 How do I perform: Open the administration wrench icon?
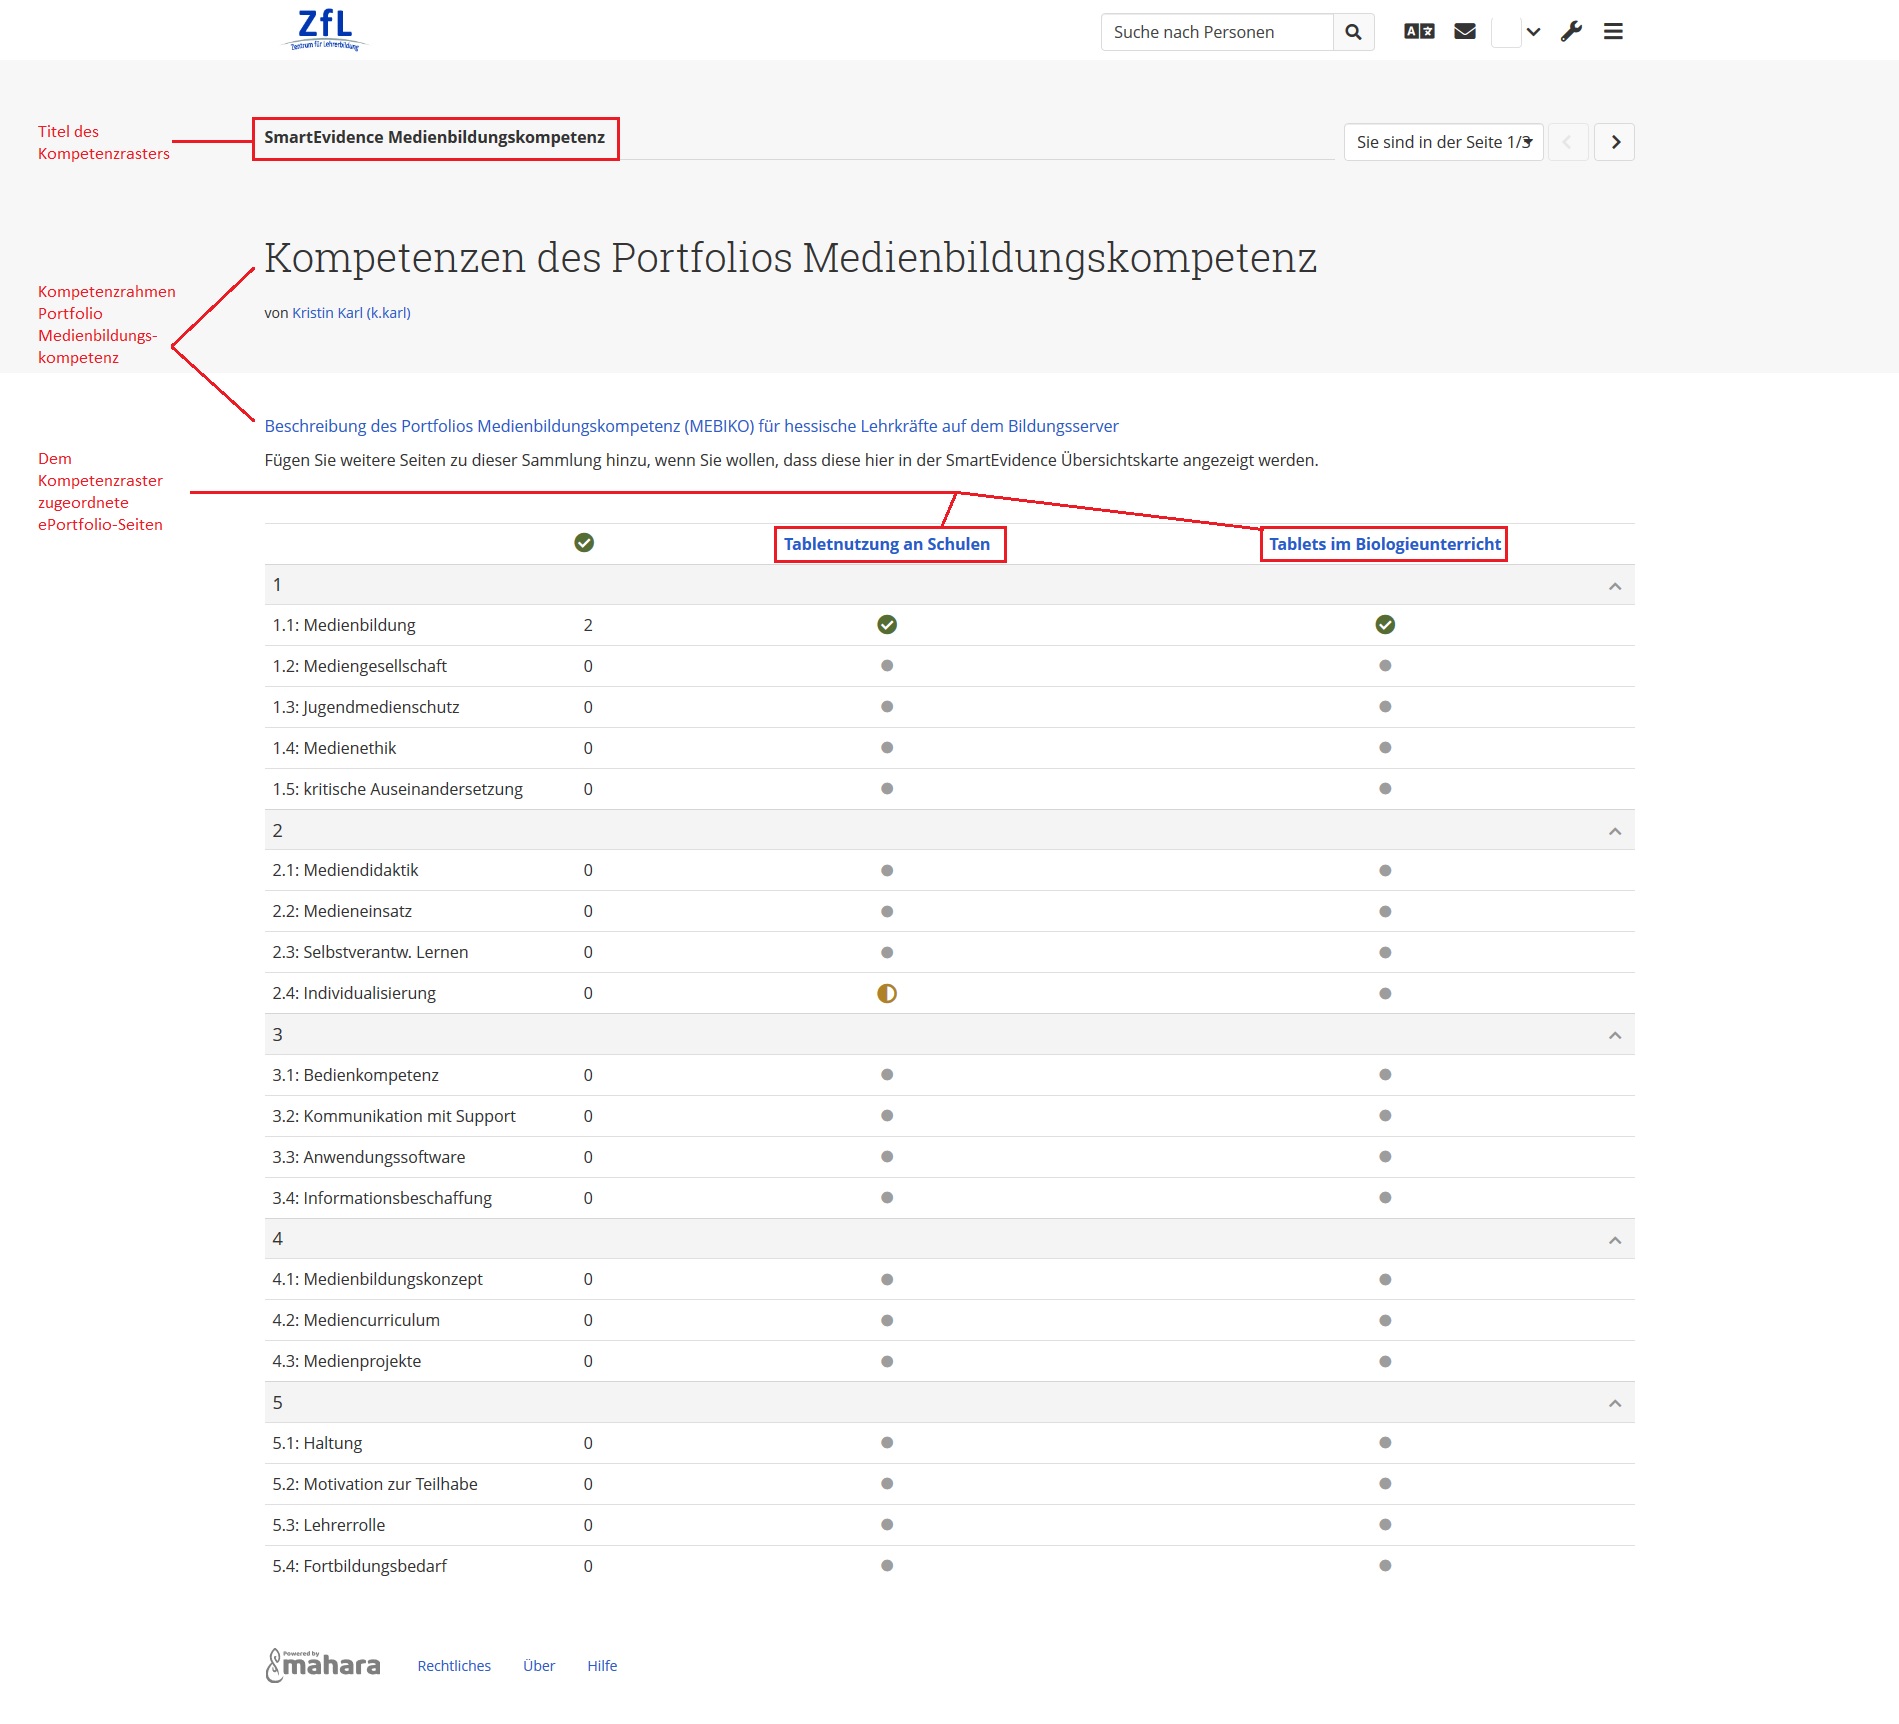[x=1571, y=32]
